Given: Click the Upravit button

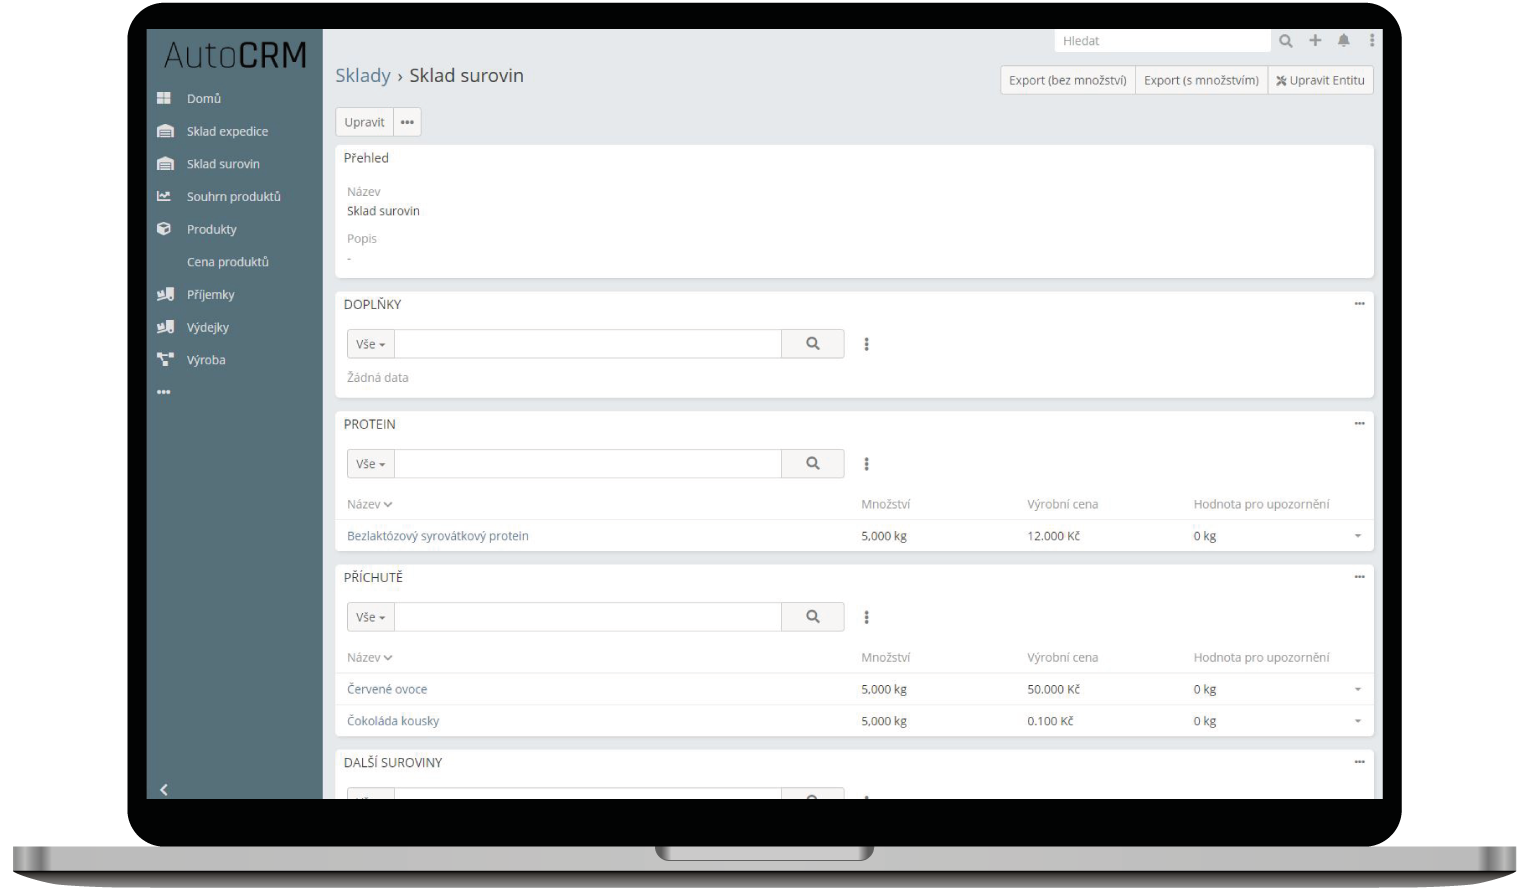Looking at the screenshot, I should click(x=364, y=123).
